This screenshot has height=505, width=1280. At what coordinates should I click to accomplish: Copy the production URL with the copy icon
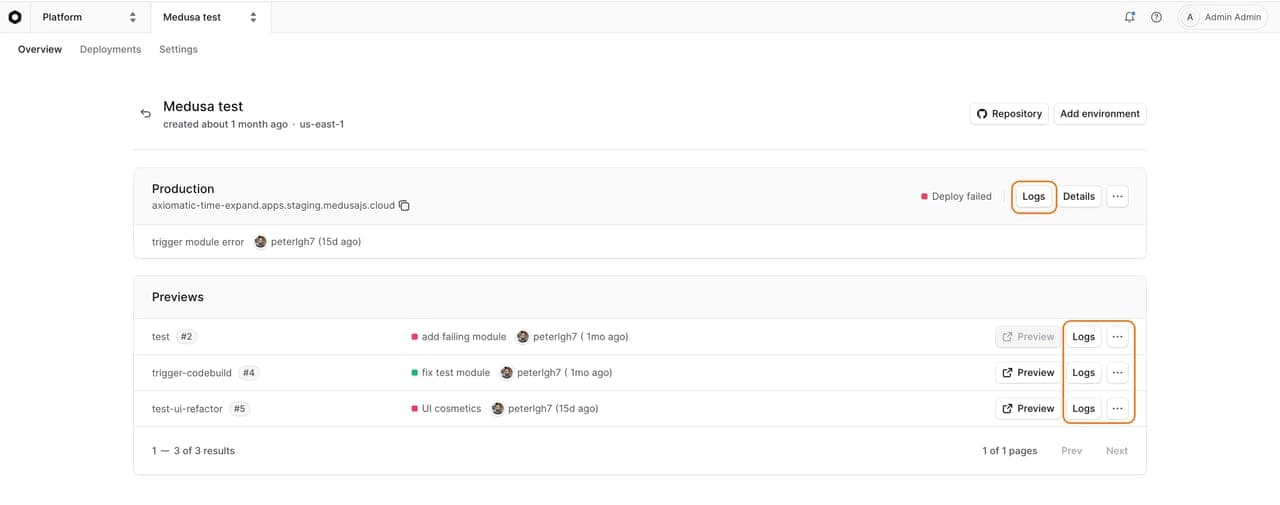tap(404, 206)
